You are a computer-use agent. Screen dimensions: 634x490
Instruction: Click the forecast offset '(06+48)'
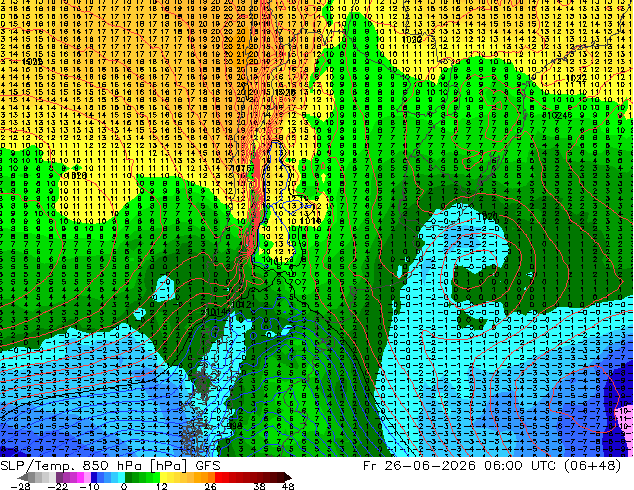coord(593,466)
